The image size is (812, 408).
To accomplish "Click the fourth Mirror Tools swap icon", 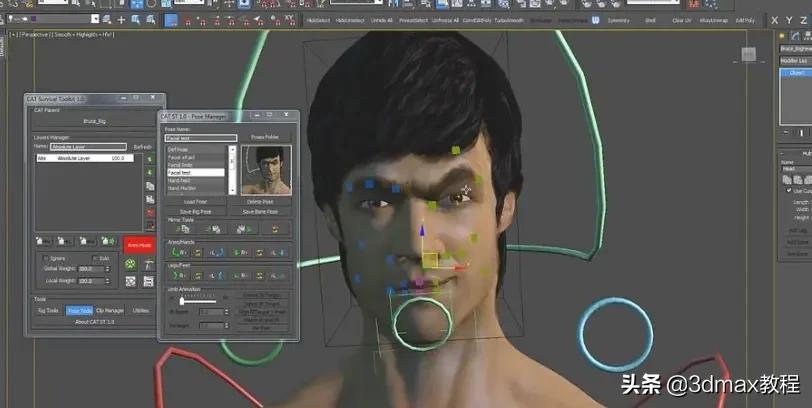I will pyautogui.click(x=274, y=228).
